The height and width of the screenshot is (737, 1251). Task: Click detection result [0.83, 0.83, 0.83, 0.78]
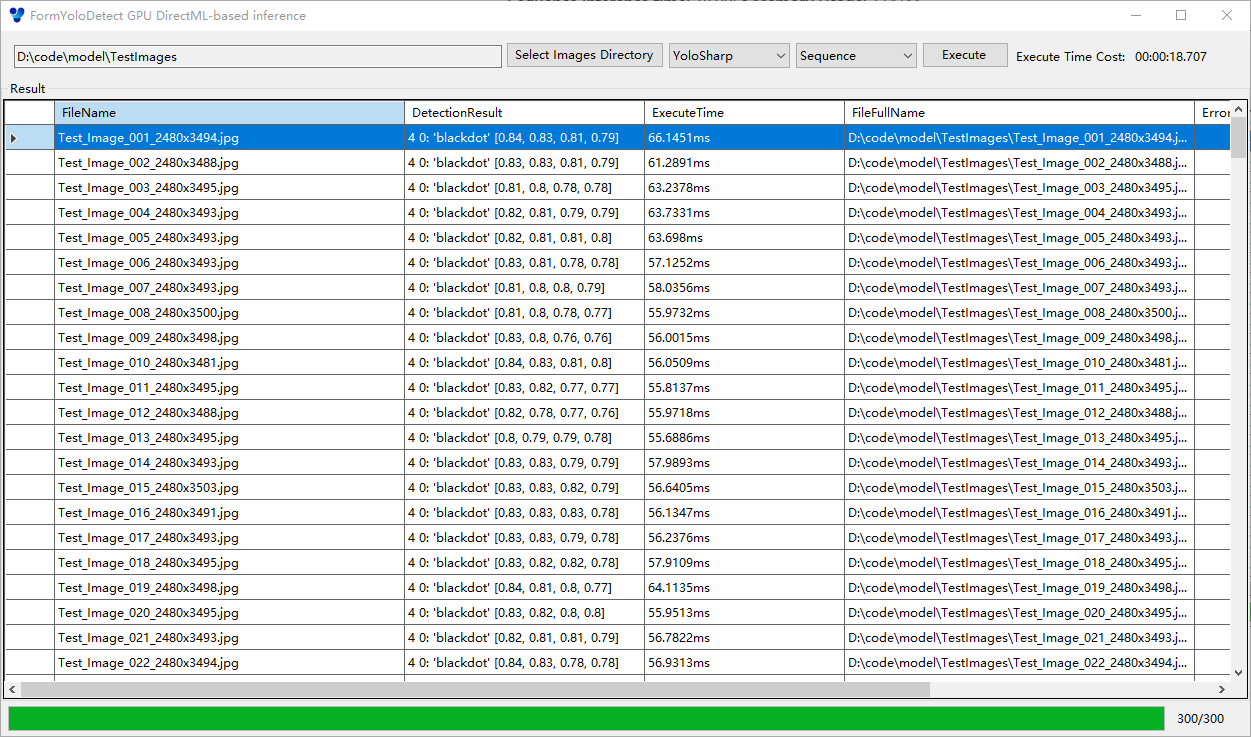pyautogui.click(x=524, y=513)
